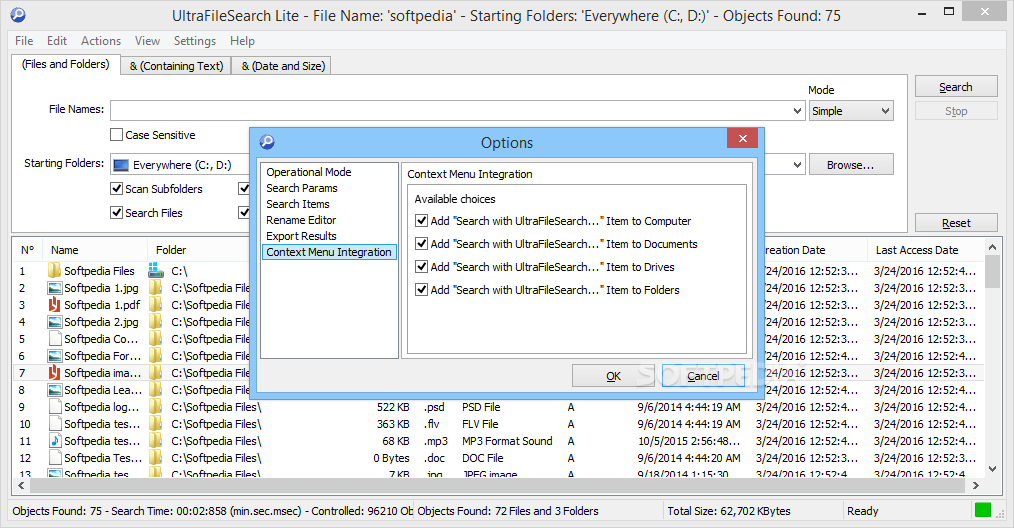Open the File menu
The height and width of the screenshot is (528, 1014).
[x=24, y=41]
